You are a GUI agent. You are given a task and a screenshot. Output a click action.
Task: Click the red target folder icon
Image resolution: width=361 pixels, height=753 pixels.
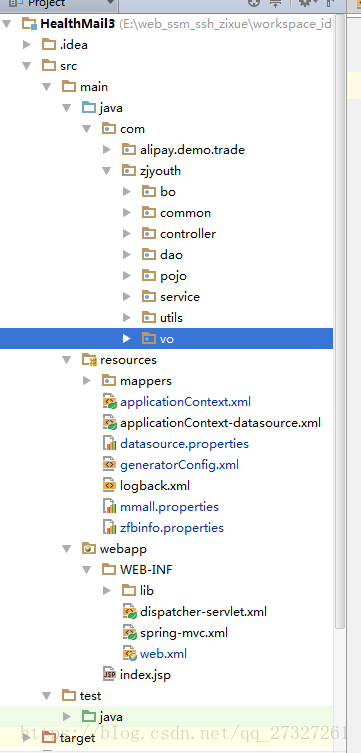[49, 738]
